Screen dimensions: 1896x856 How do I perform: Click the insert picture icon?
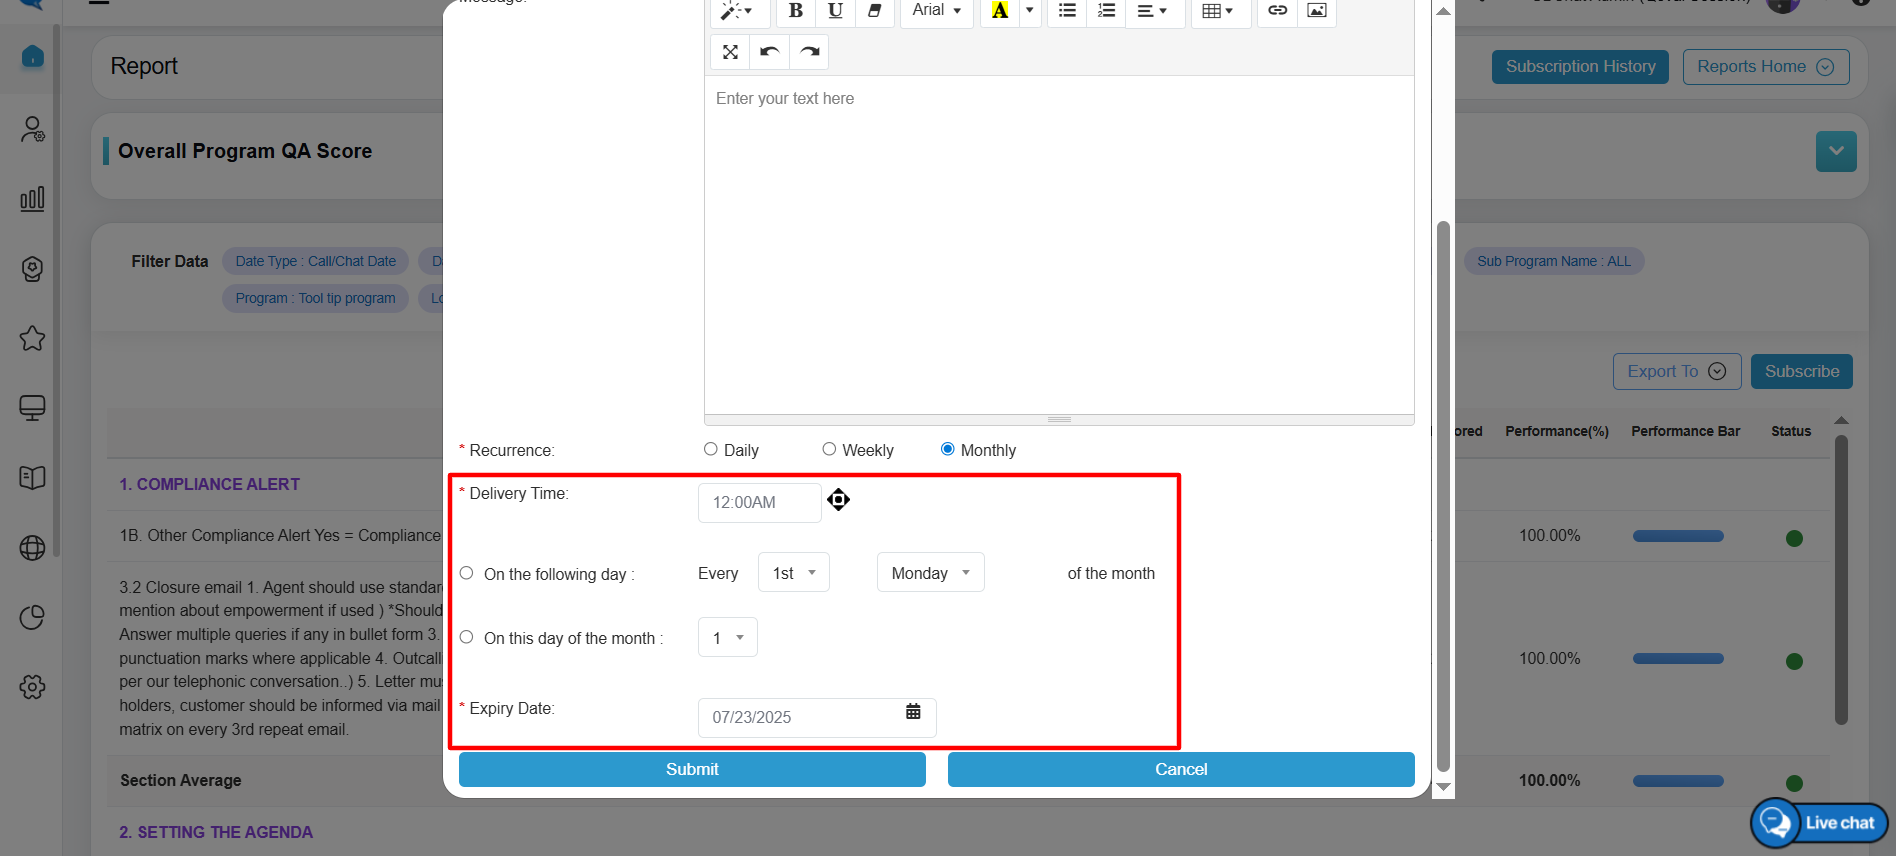[1317, 11]
